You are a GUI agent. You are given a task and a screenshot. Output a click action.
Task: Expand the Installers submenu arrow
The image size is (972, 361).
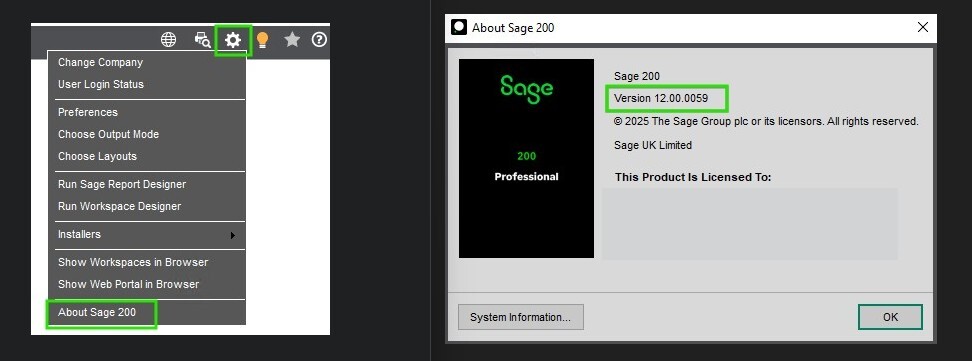pyautogui.click(x=232, y=235)
